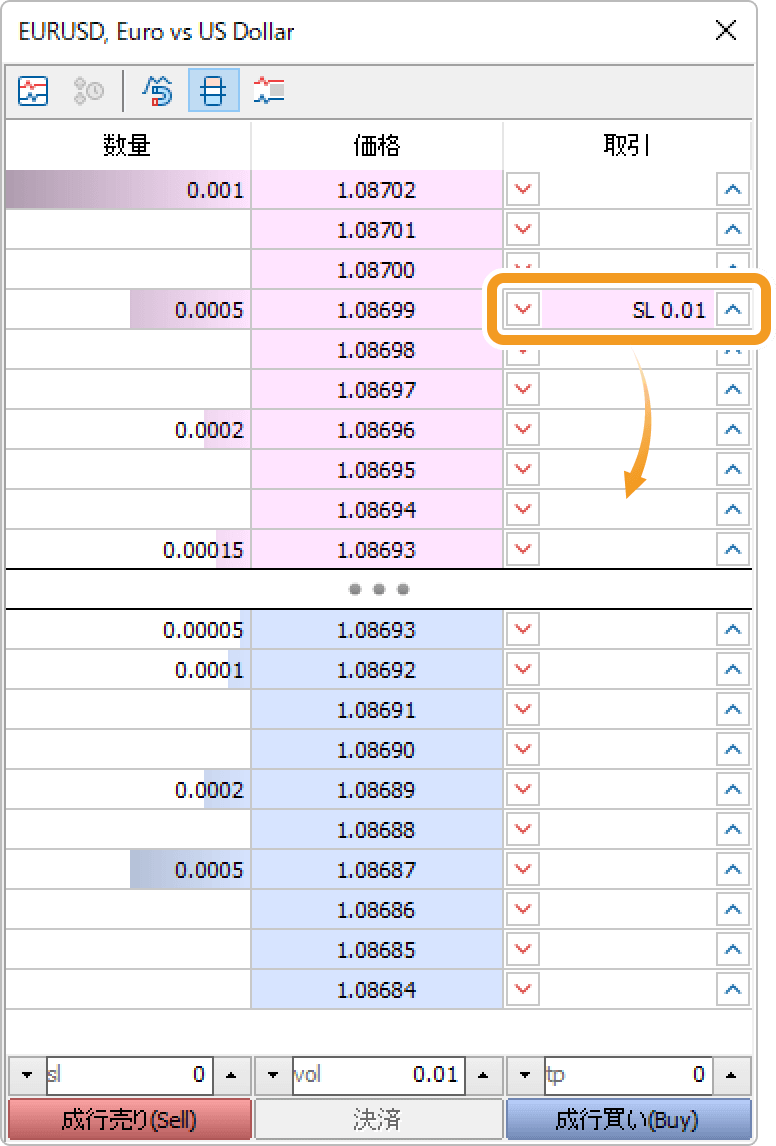Close the EURUSD depth of market window

tap(726, 31)
